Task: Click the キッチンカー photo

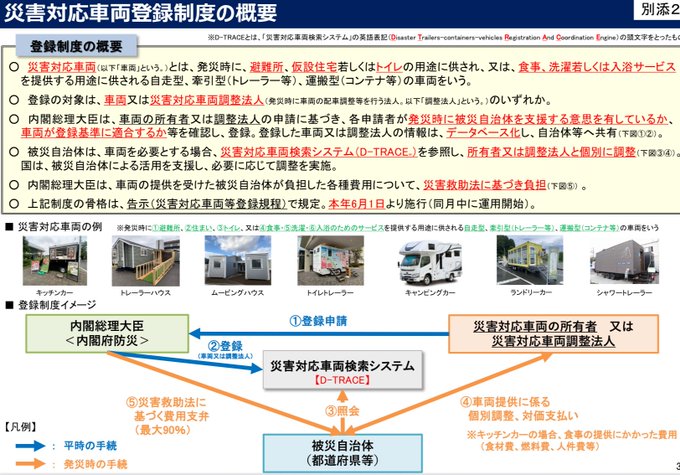Action: (55, 260)
